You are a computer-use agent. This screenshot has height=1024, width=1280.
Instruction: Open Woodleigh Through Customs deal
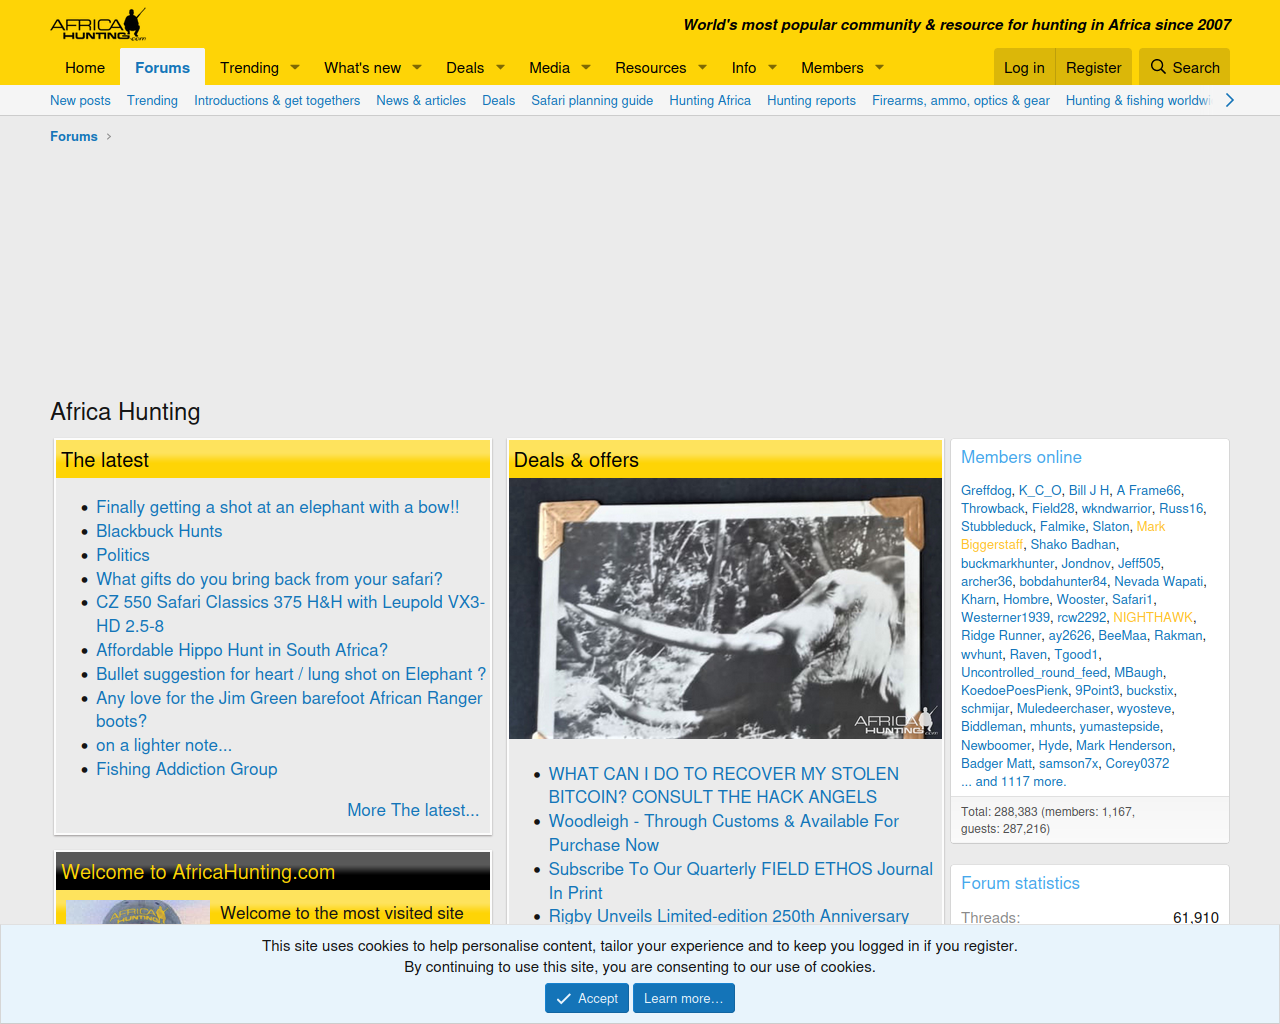click(724, 833)
